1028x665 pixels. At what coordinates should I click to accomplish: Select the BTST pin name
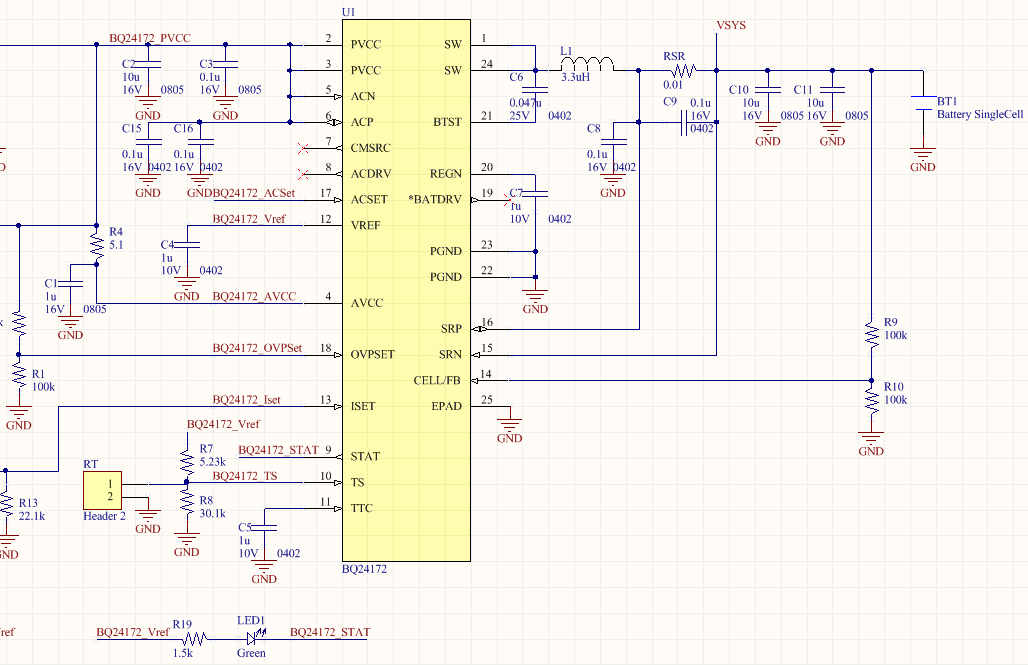448,122
